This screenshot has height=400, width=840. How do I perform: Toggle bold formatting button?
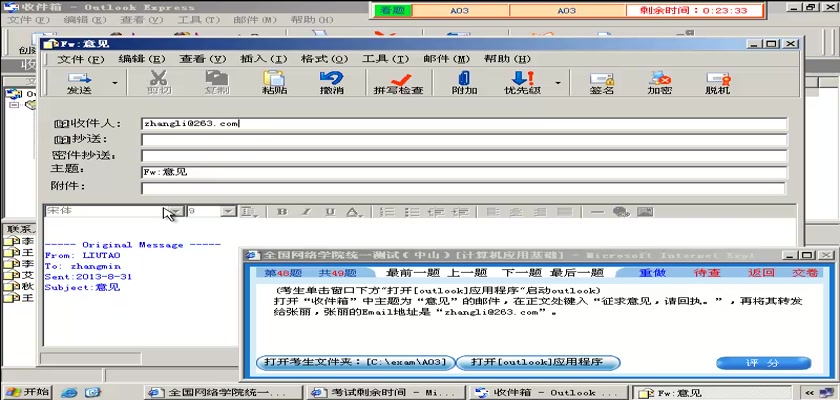[x=282, y=212]
